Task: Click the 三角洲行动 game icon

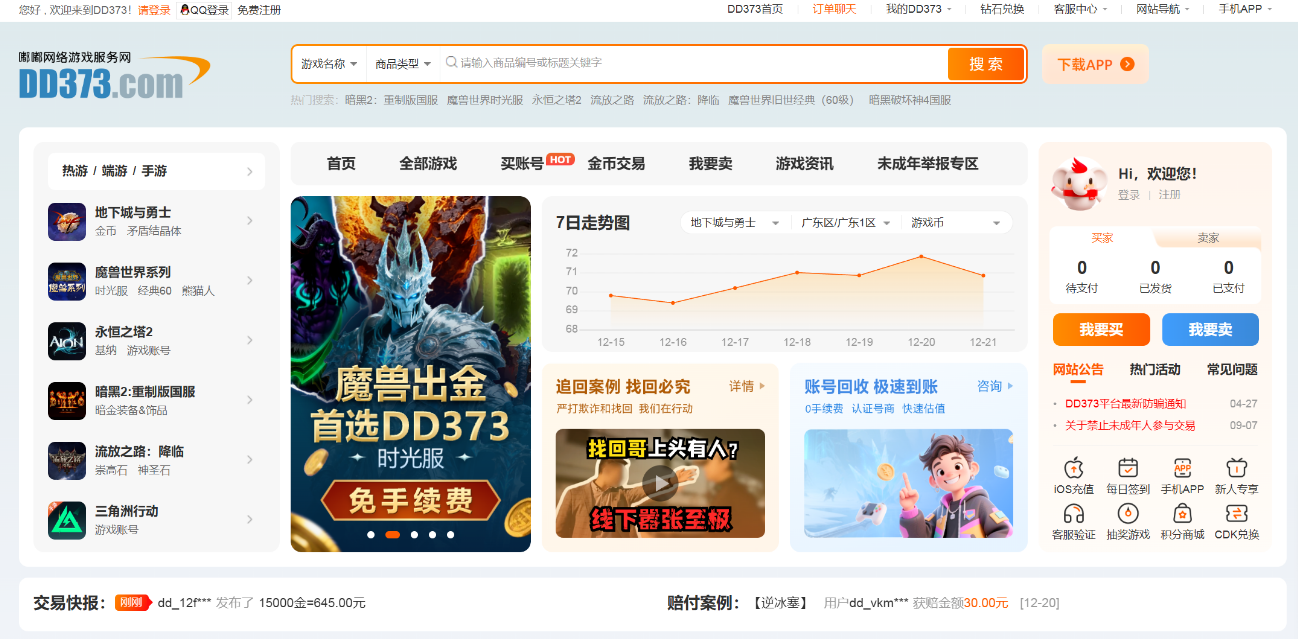Action: [x=66, y=520]
